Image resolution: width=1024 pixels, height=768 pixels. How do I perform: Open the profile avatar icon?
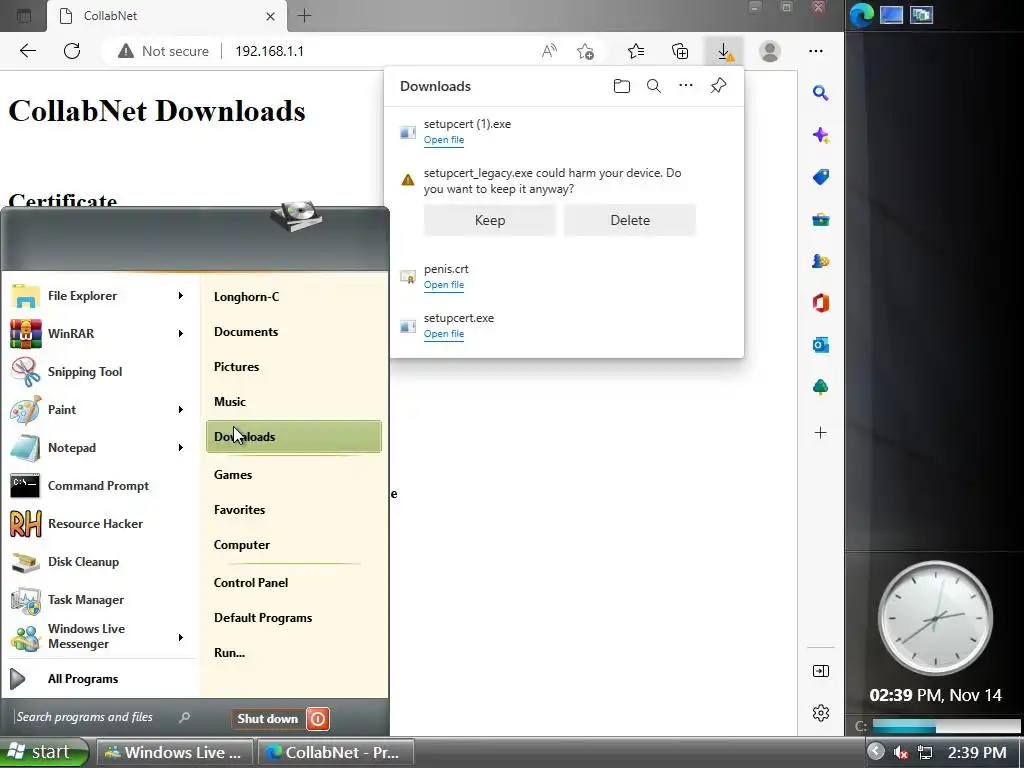tap(770, 51)
